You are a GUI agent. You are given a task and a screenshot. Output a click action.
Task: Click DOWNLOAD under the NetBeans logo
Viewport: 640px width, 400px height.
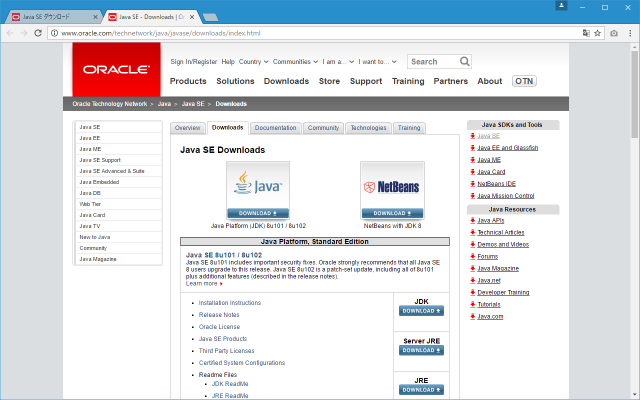coord(392,213)
